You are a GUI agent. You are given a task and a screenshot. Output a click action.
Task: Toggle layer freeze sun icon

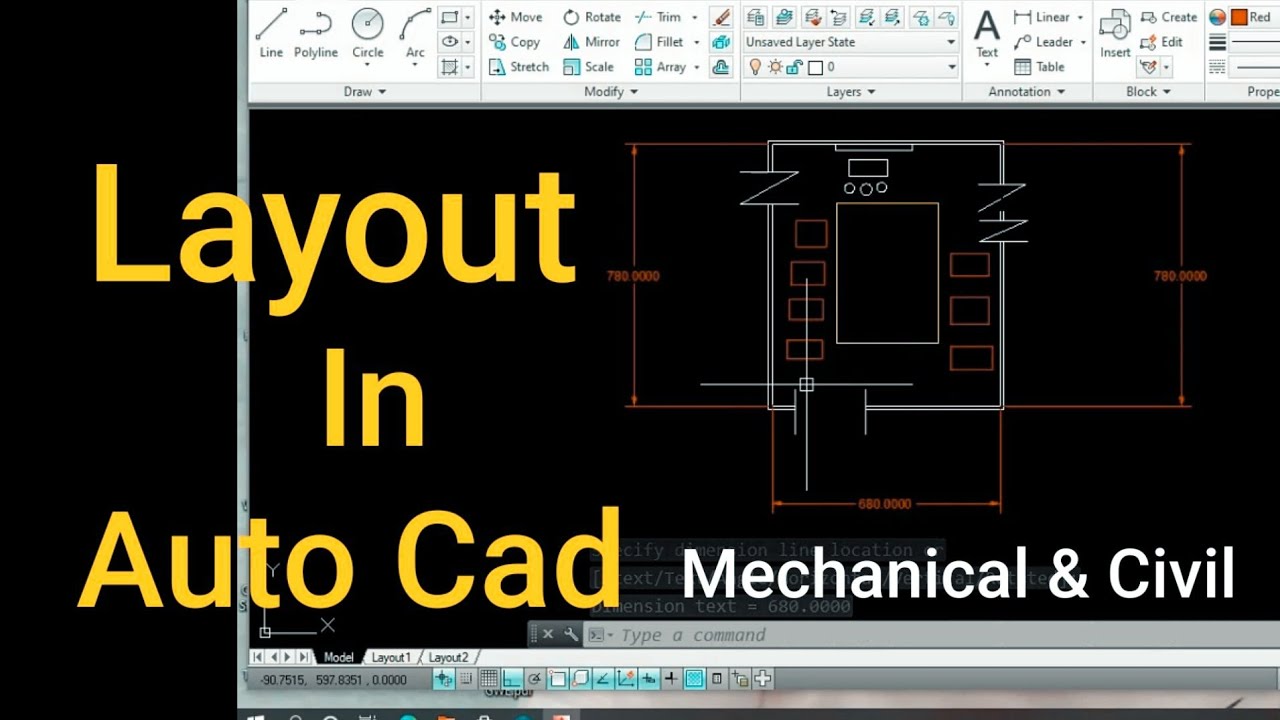tap(775, 67)
